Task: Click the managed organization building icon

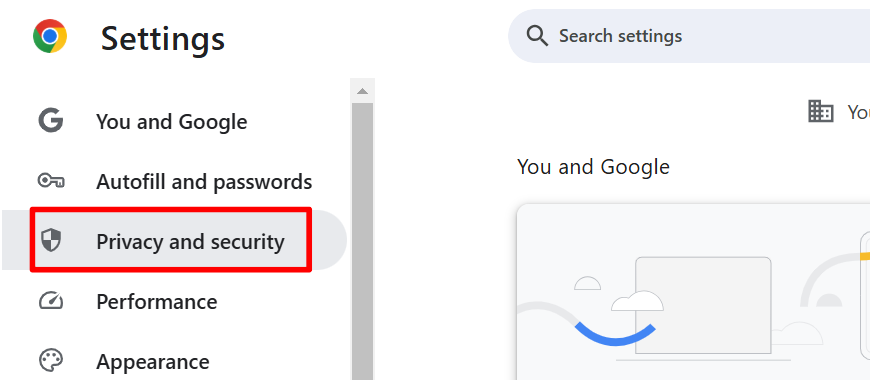Action: pos(821,111)
